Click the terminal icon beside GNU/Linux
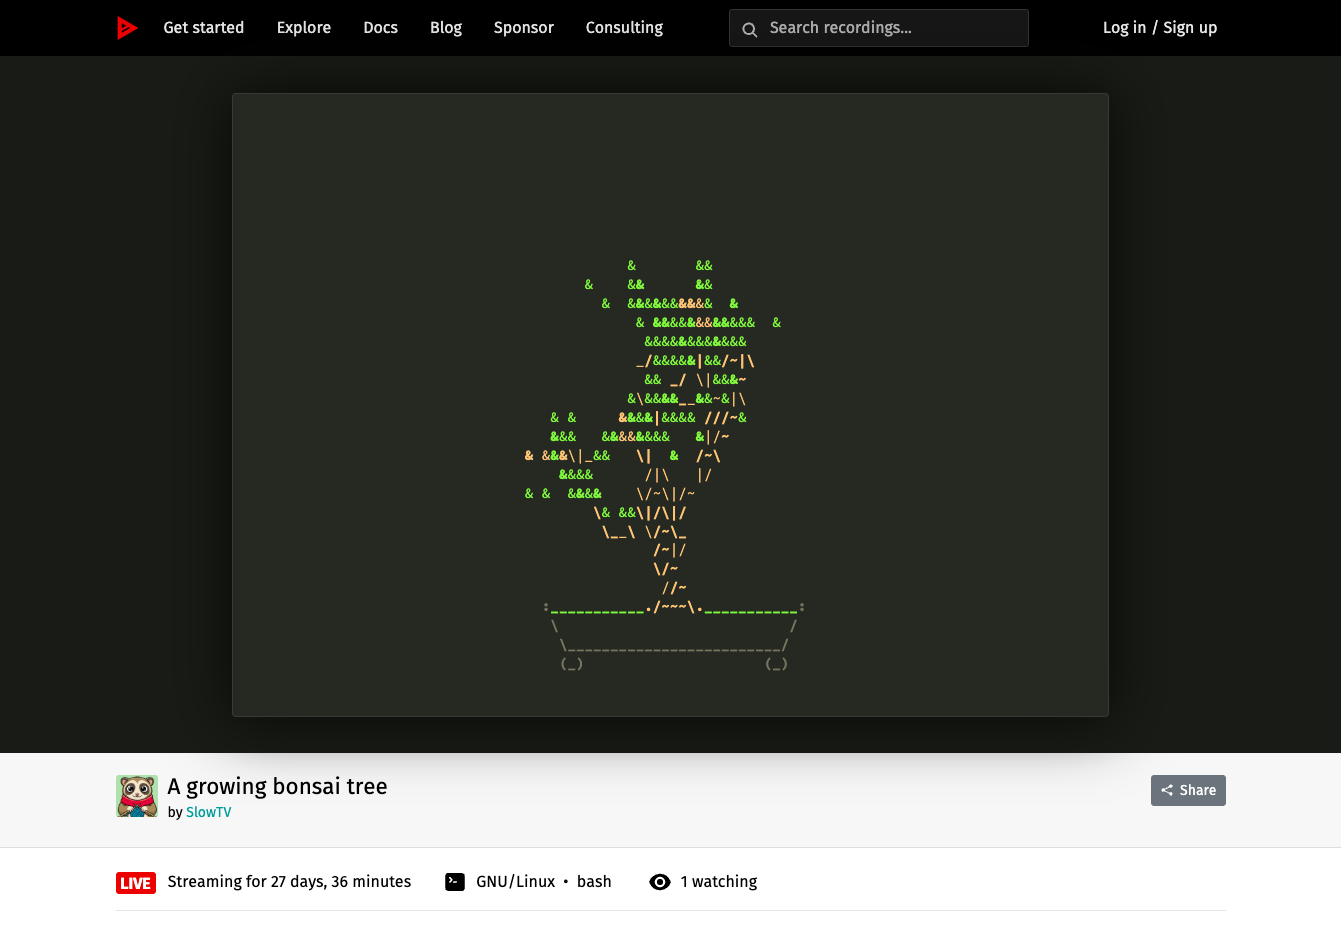The width and height of the screenshot is (1341, 929). [455, 882]
